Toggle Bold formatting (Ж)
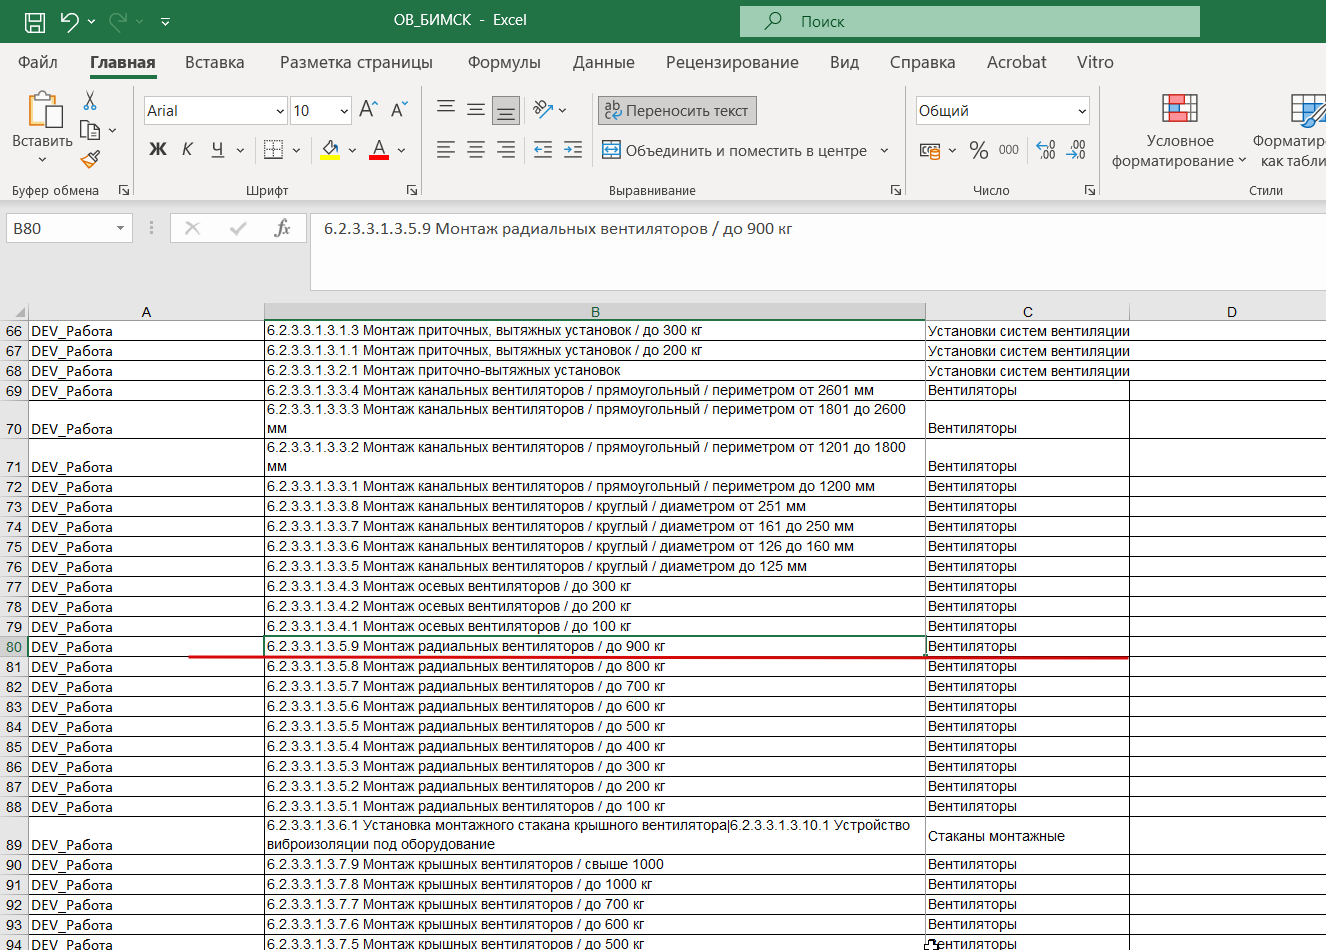1326x950 pixels. [x=158, y=150]
